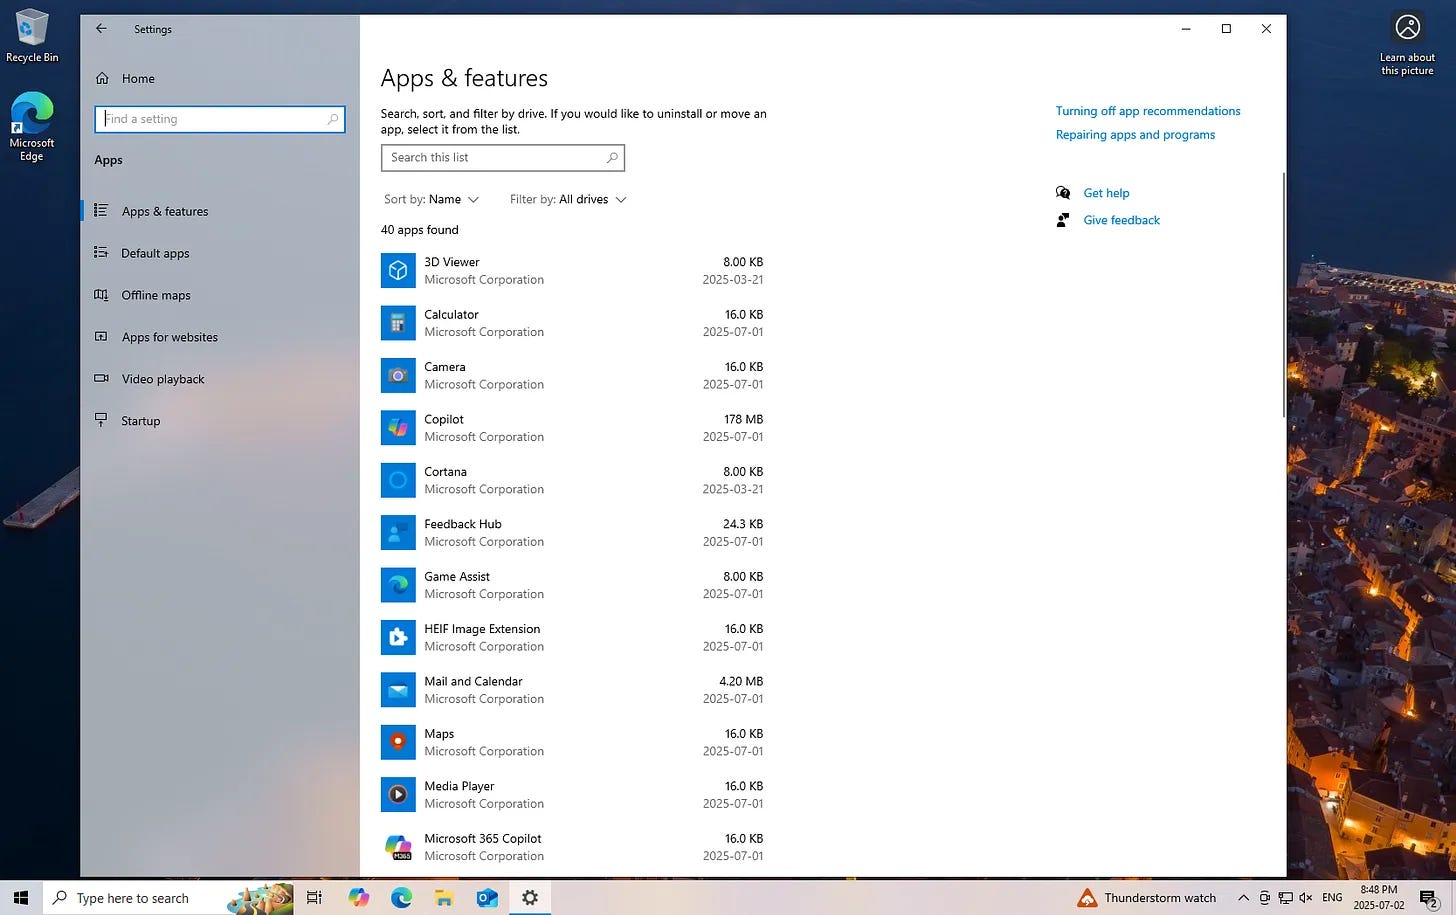The height and width of the screenshot is (915, 1456).
Task: Click the Camera app icon
Action: [398, 376]
